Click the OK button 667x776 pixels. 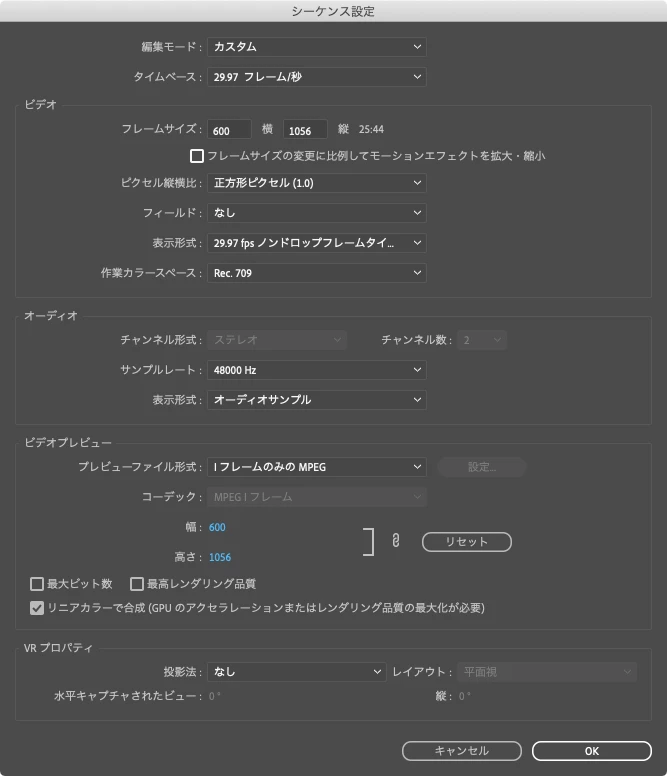point(592,751)
